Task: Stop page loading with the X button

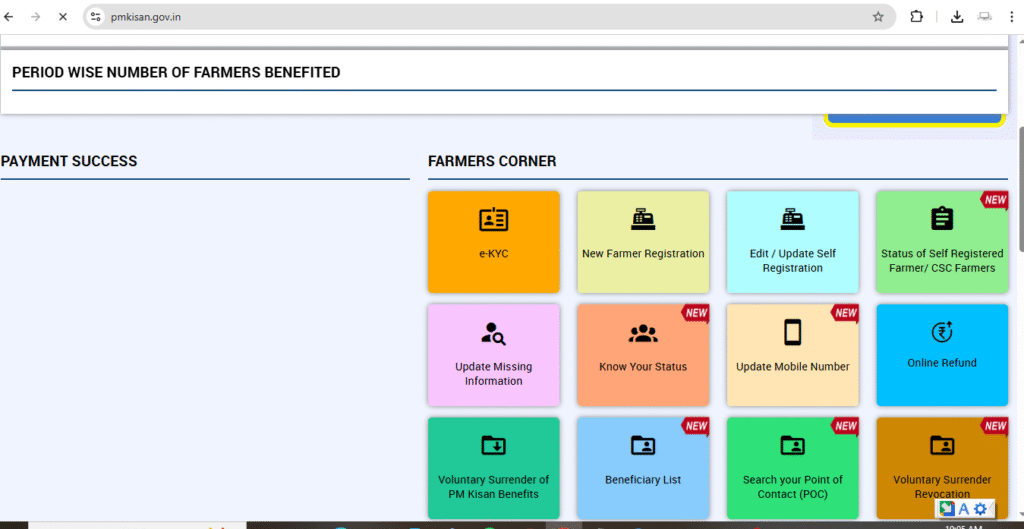Action: (x=62, y=17)
